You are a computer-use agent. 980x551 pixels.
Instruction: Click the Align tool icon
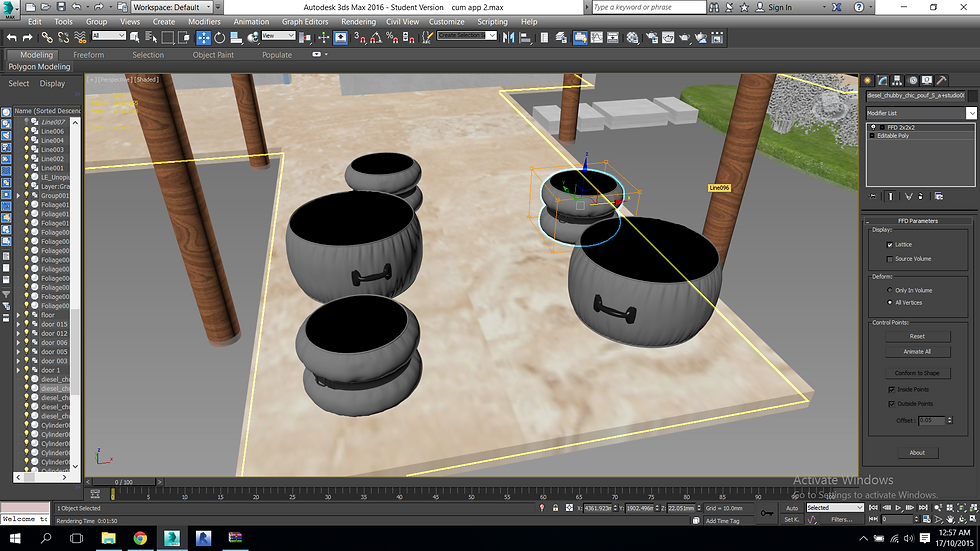coord(525,38)
